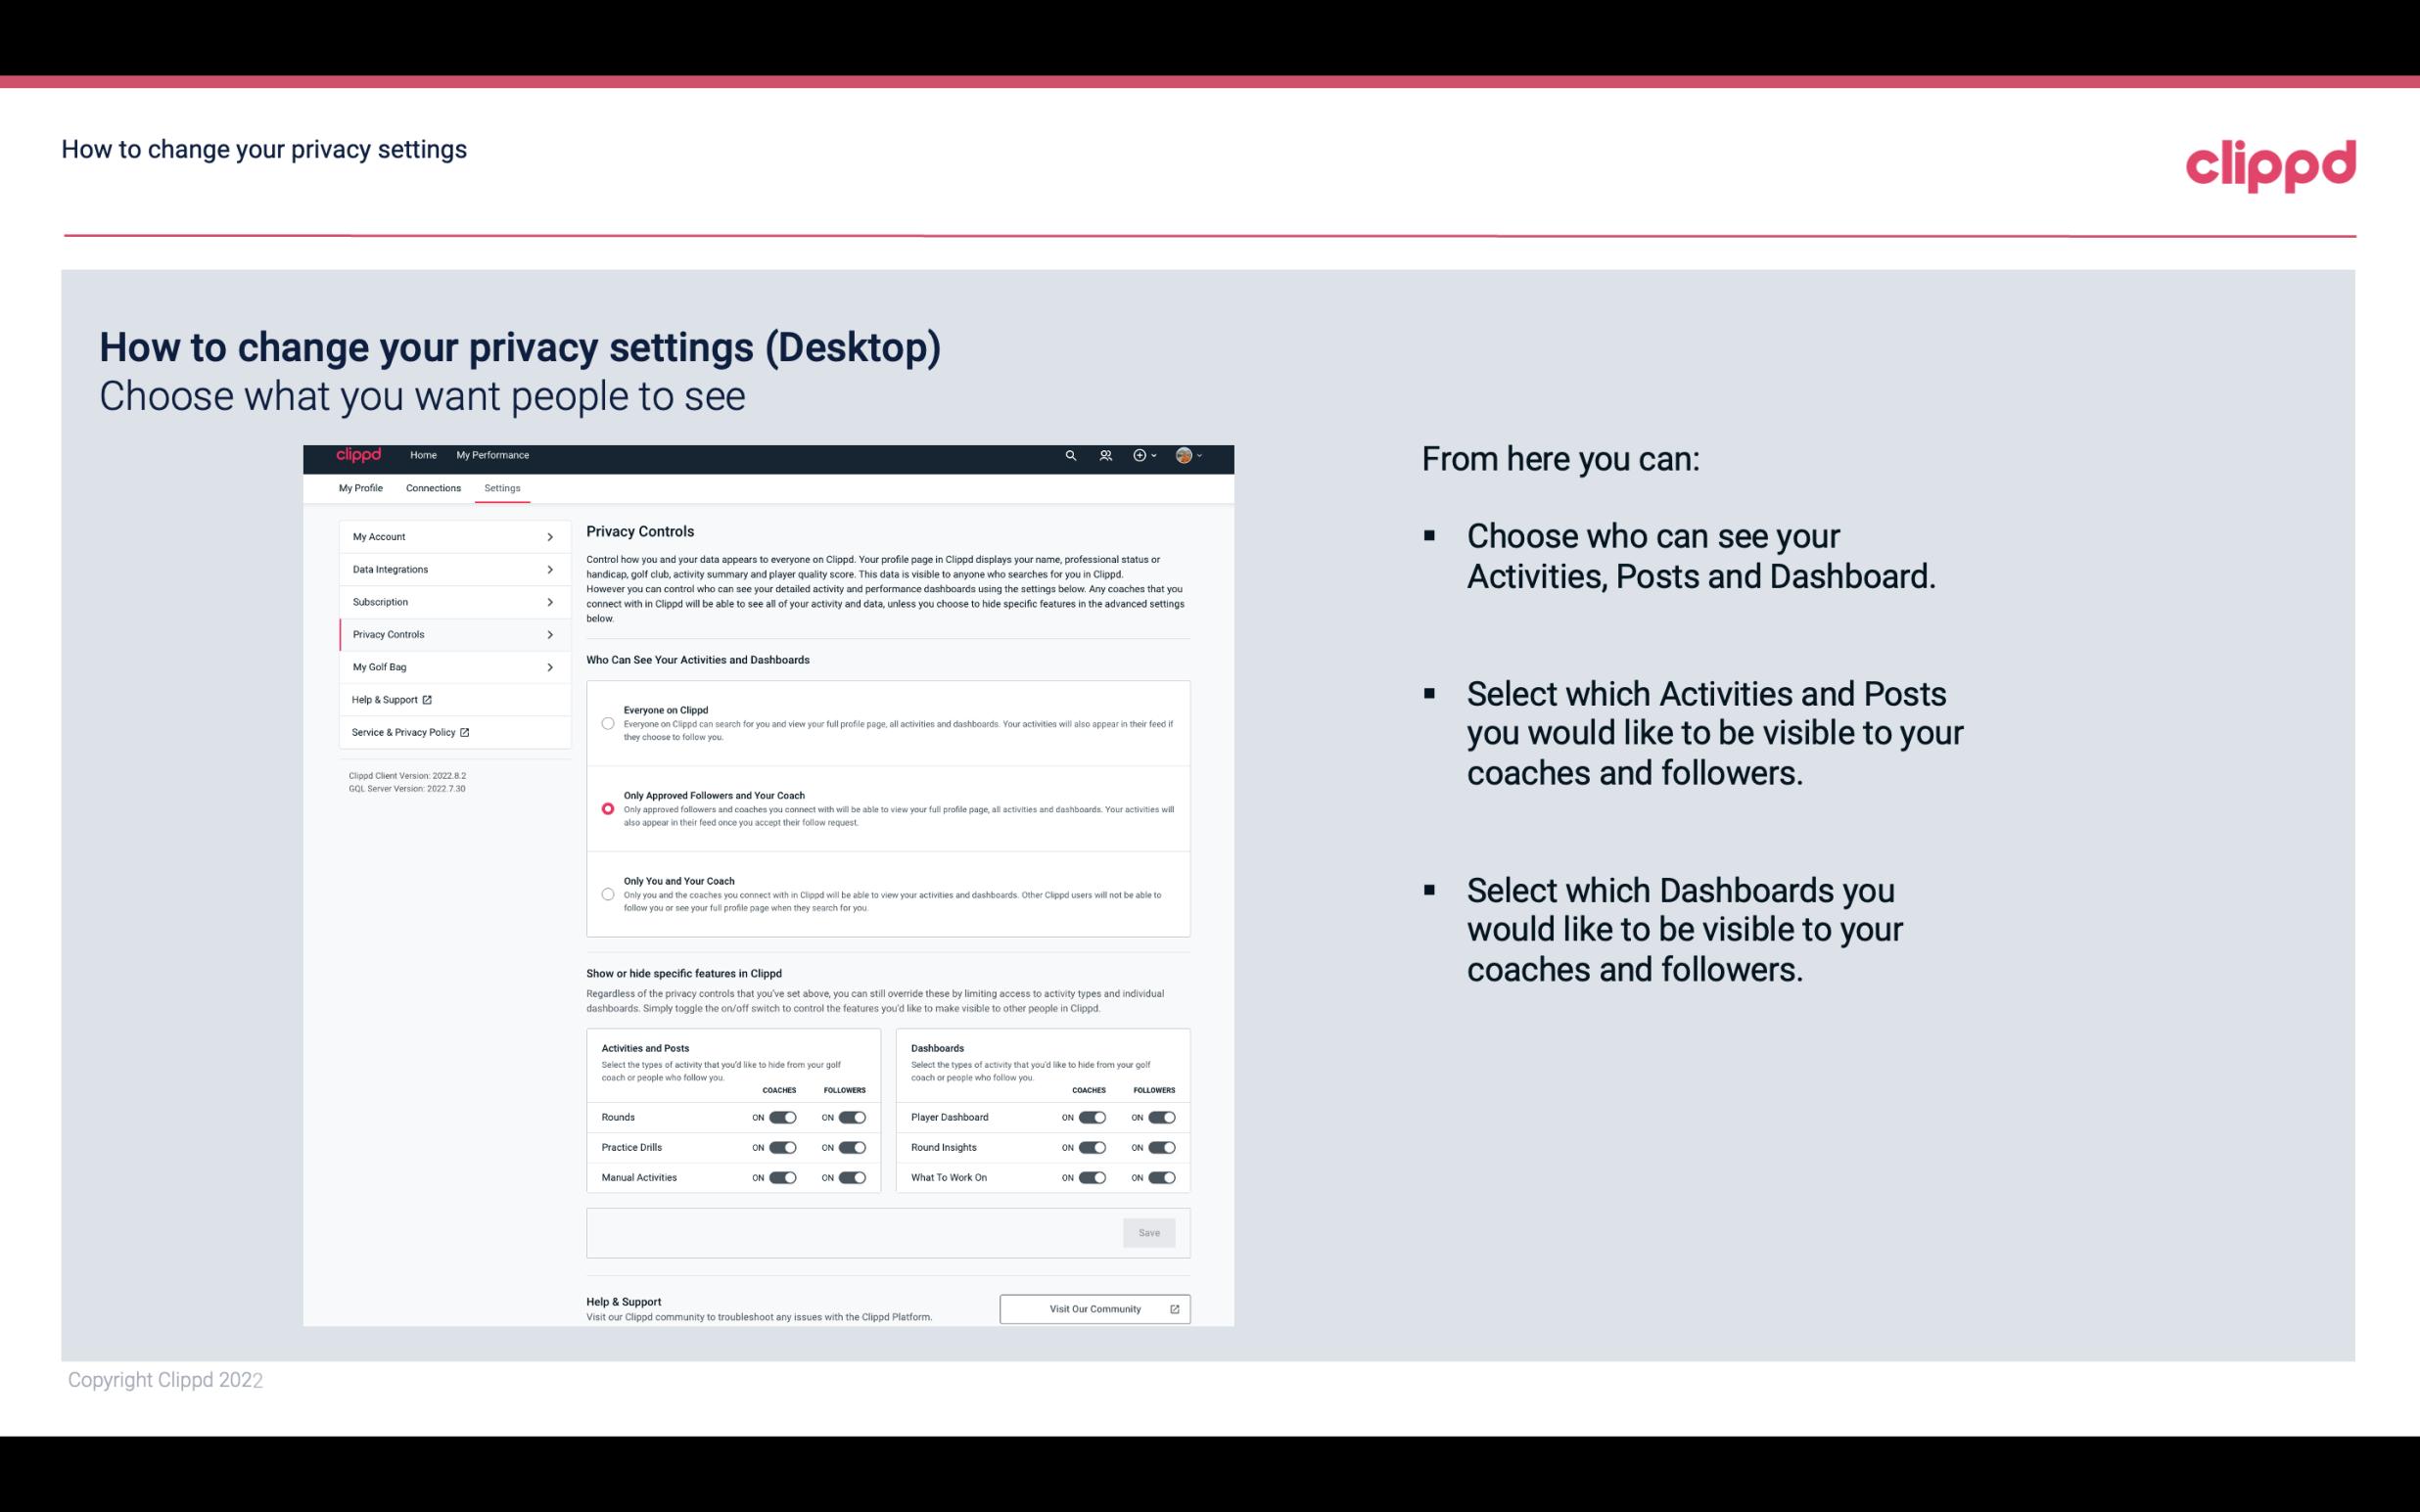Screen dimensions: 2420x1512
Task: Click the search icon in top navigation
Action: coord(1070,455)
